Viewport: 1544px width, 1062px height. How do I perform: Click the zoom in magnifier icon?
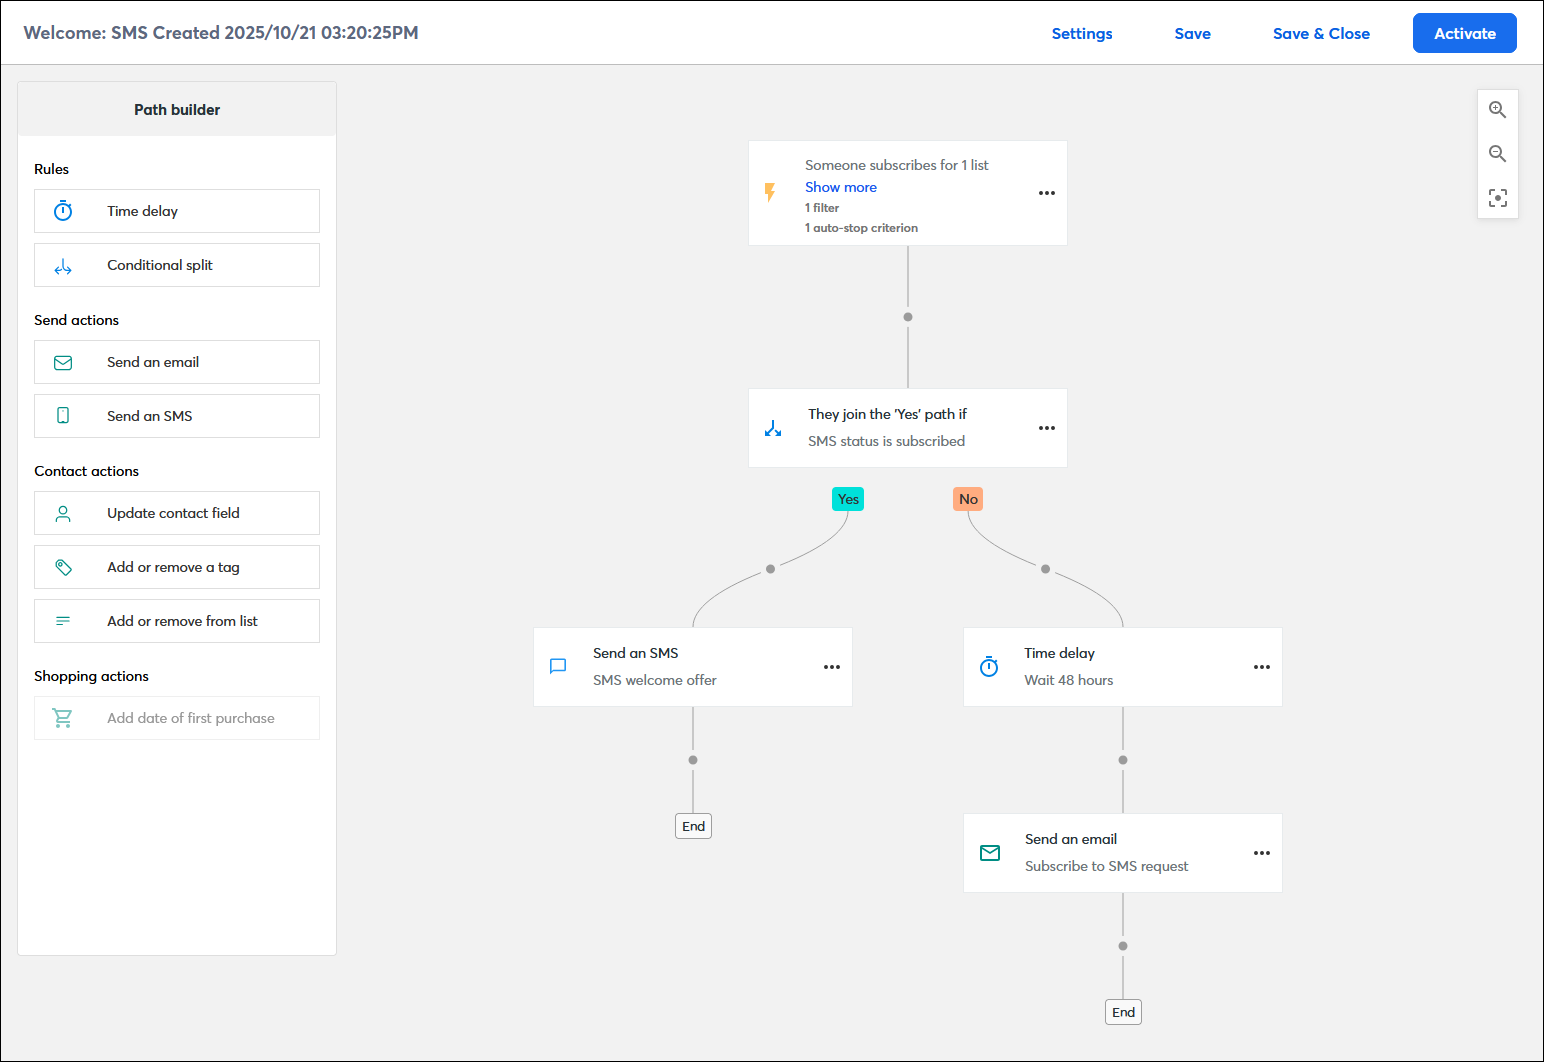1497,110
